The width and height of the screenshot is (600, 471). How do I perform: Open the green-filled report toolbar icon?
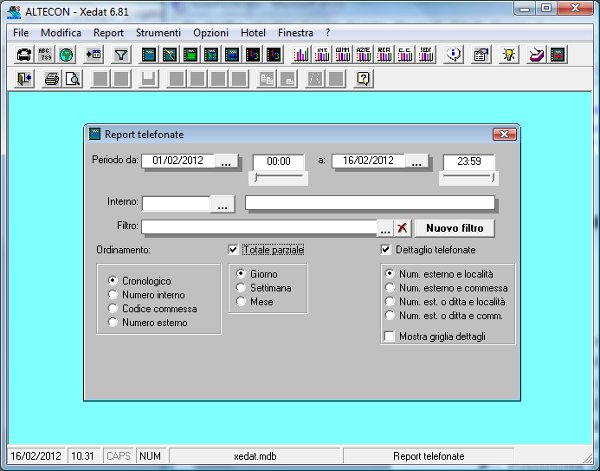tap(190, 55)
